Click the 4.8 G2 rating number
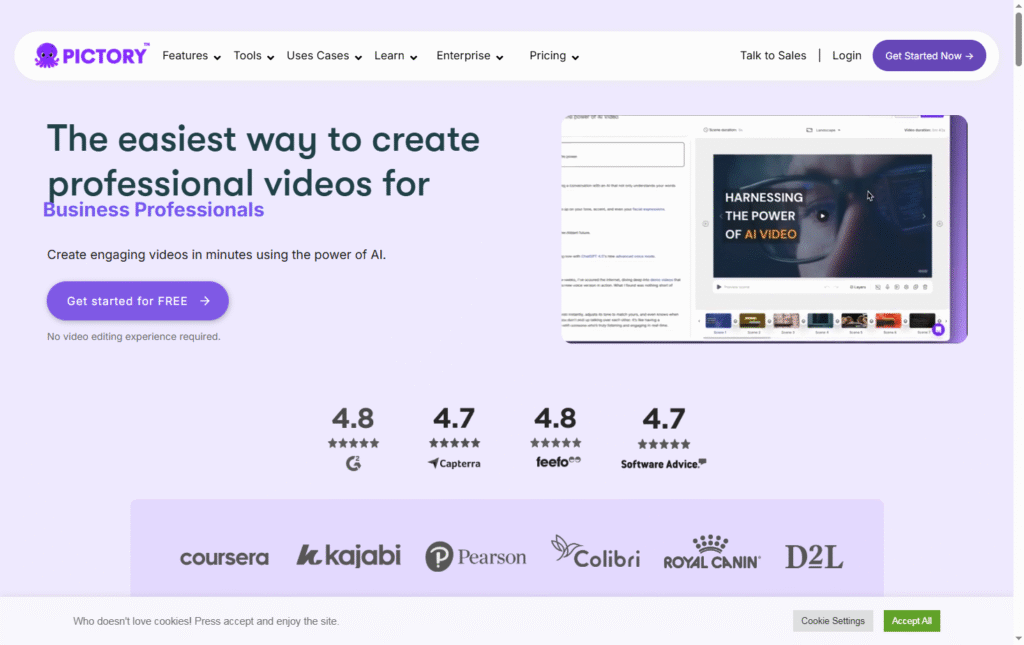This screenshot has width=1024, height=645. [353, 418]
